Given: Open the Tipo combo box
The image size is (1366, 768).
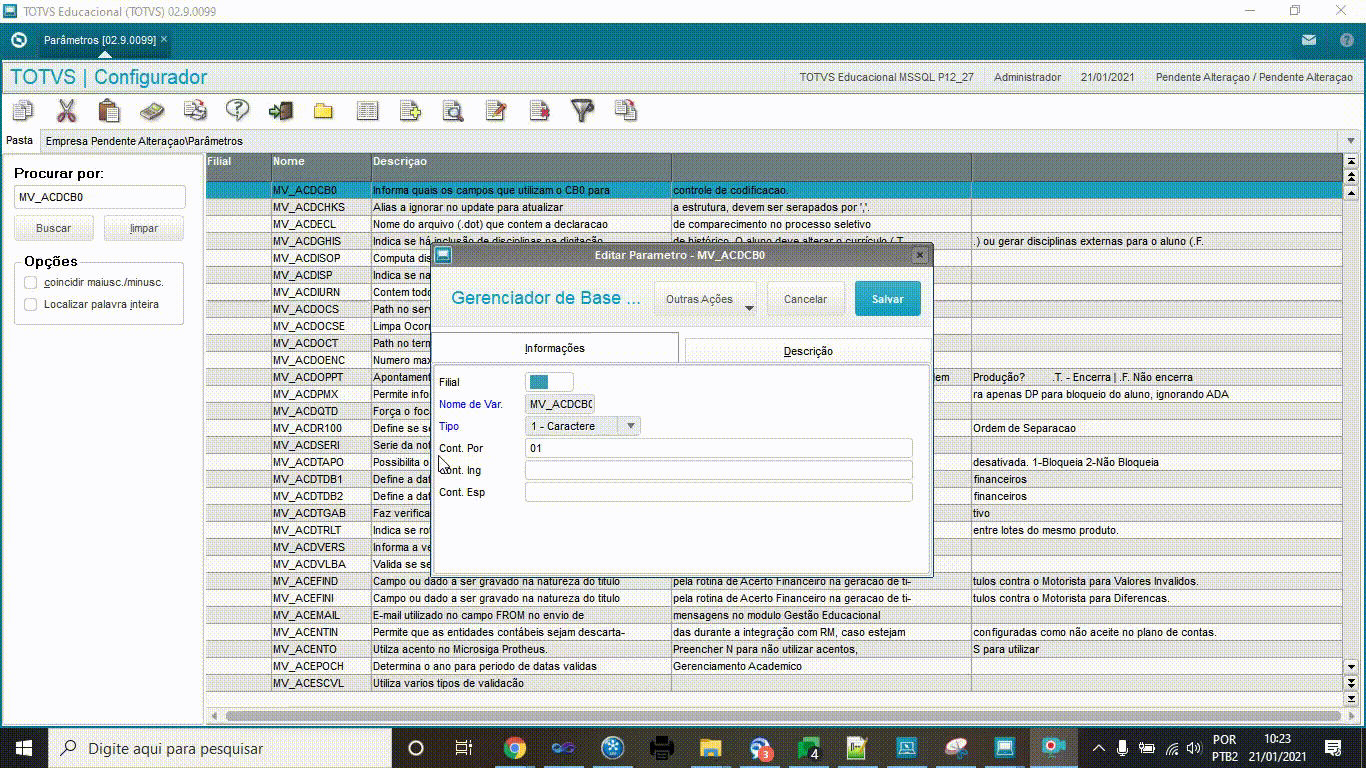Looking at the screenshot, I should pos(583,426).
